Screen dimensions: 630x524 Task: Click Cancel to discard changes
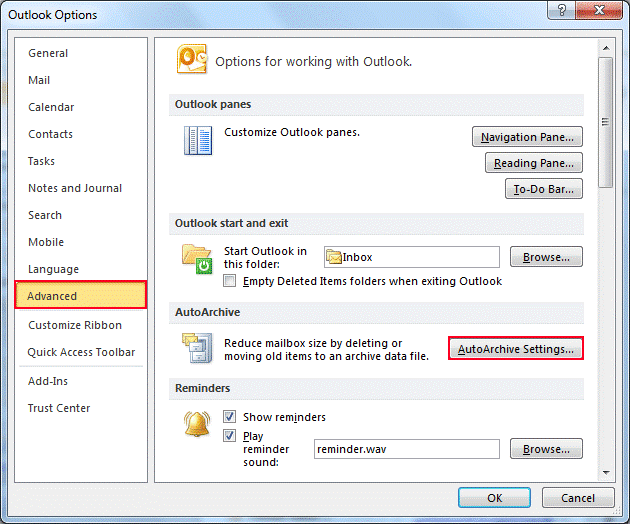578,498
